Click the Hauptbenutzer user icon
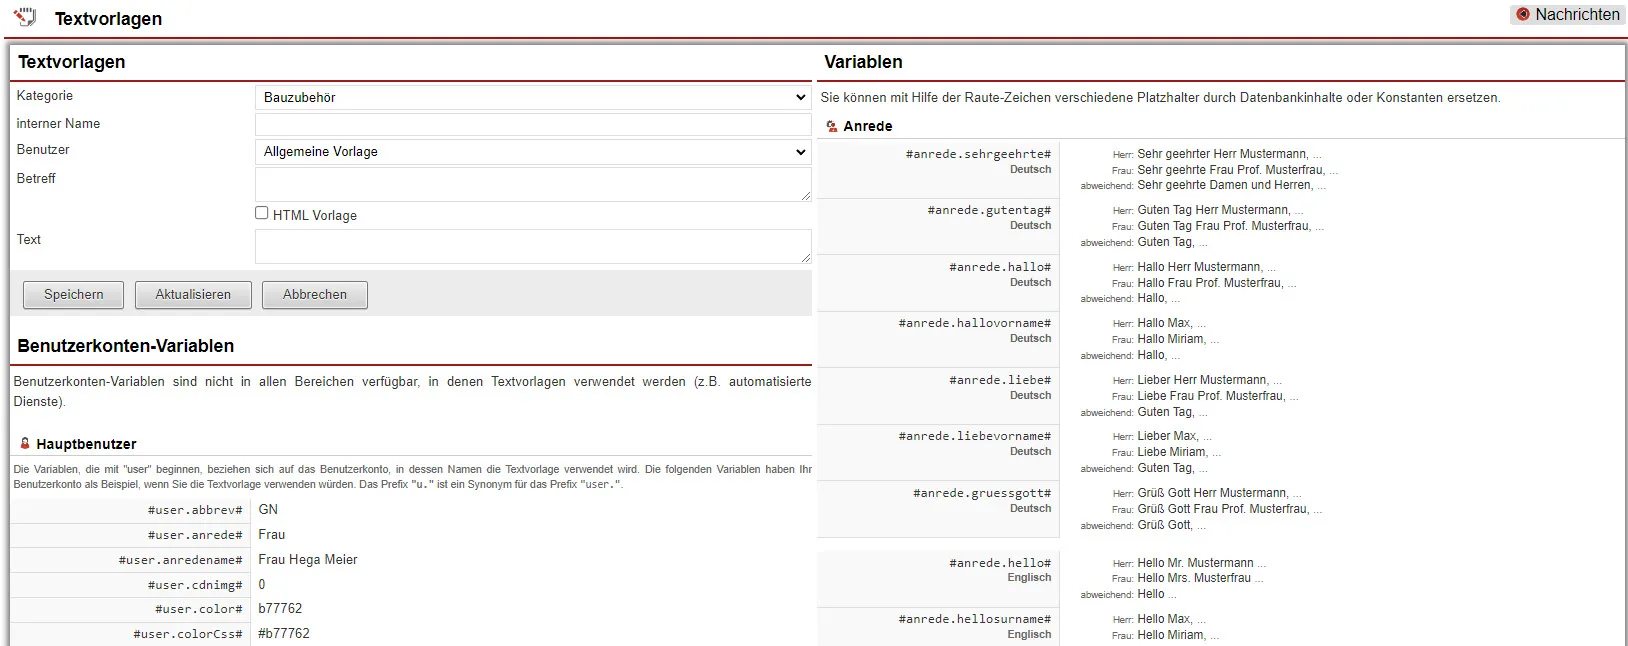 click(25, 443)
